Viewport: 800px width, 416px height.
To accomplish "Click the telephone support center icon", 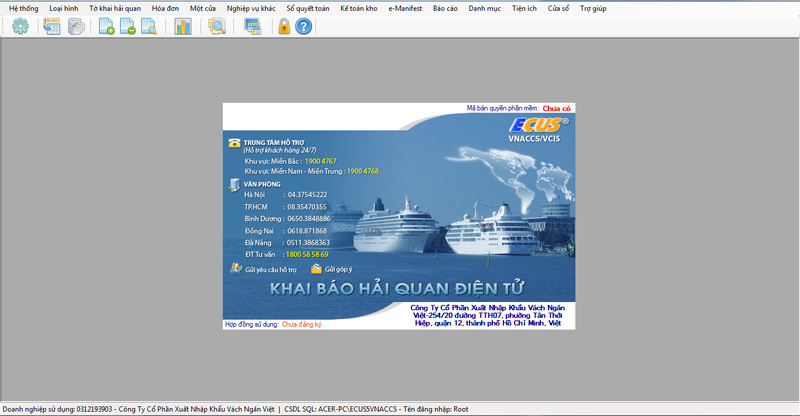I will tap(234, 143).
